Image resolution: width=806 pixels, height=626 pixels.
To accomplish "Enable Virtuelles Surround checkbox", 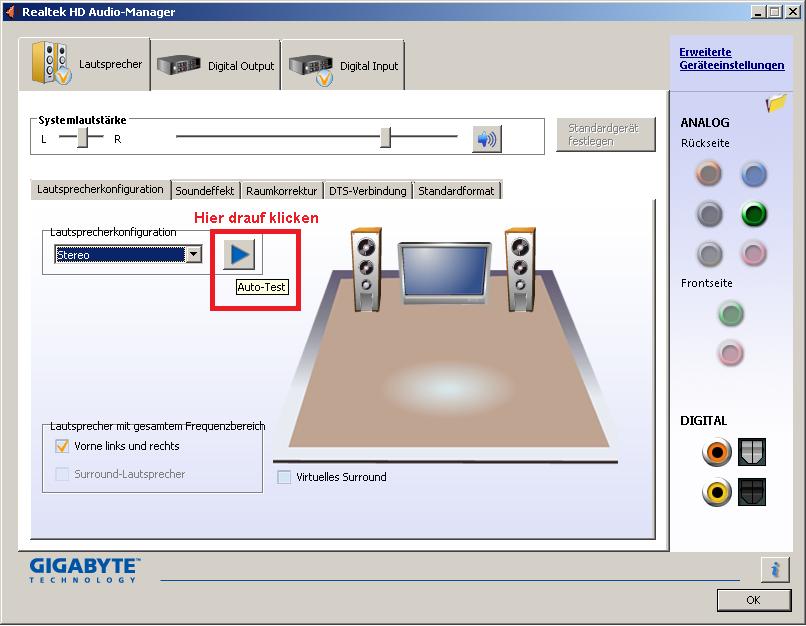I will [284, 477].
